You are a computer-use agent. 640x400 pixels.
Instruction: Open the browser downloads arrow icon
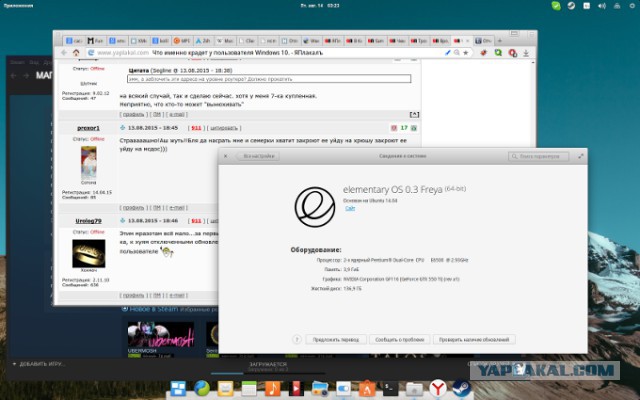(526, 53)
